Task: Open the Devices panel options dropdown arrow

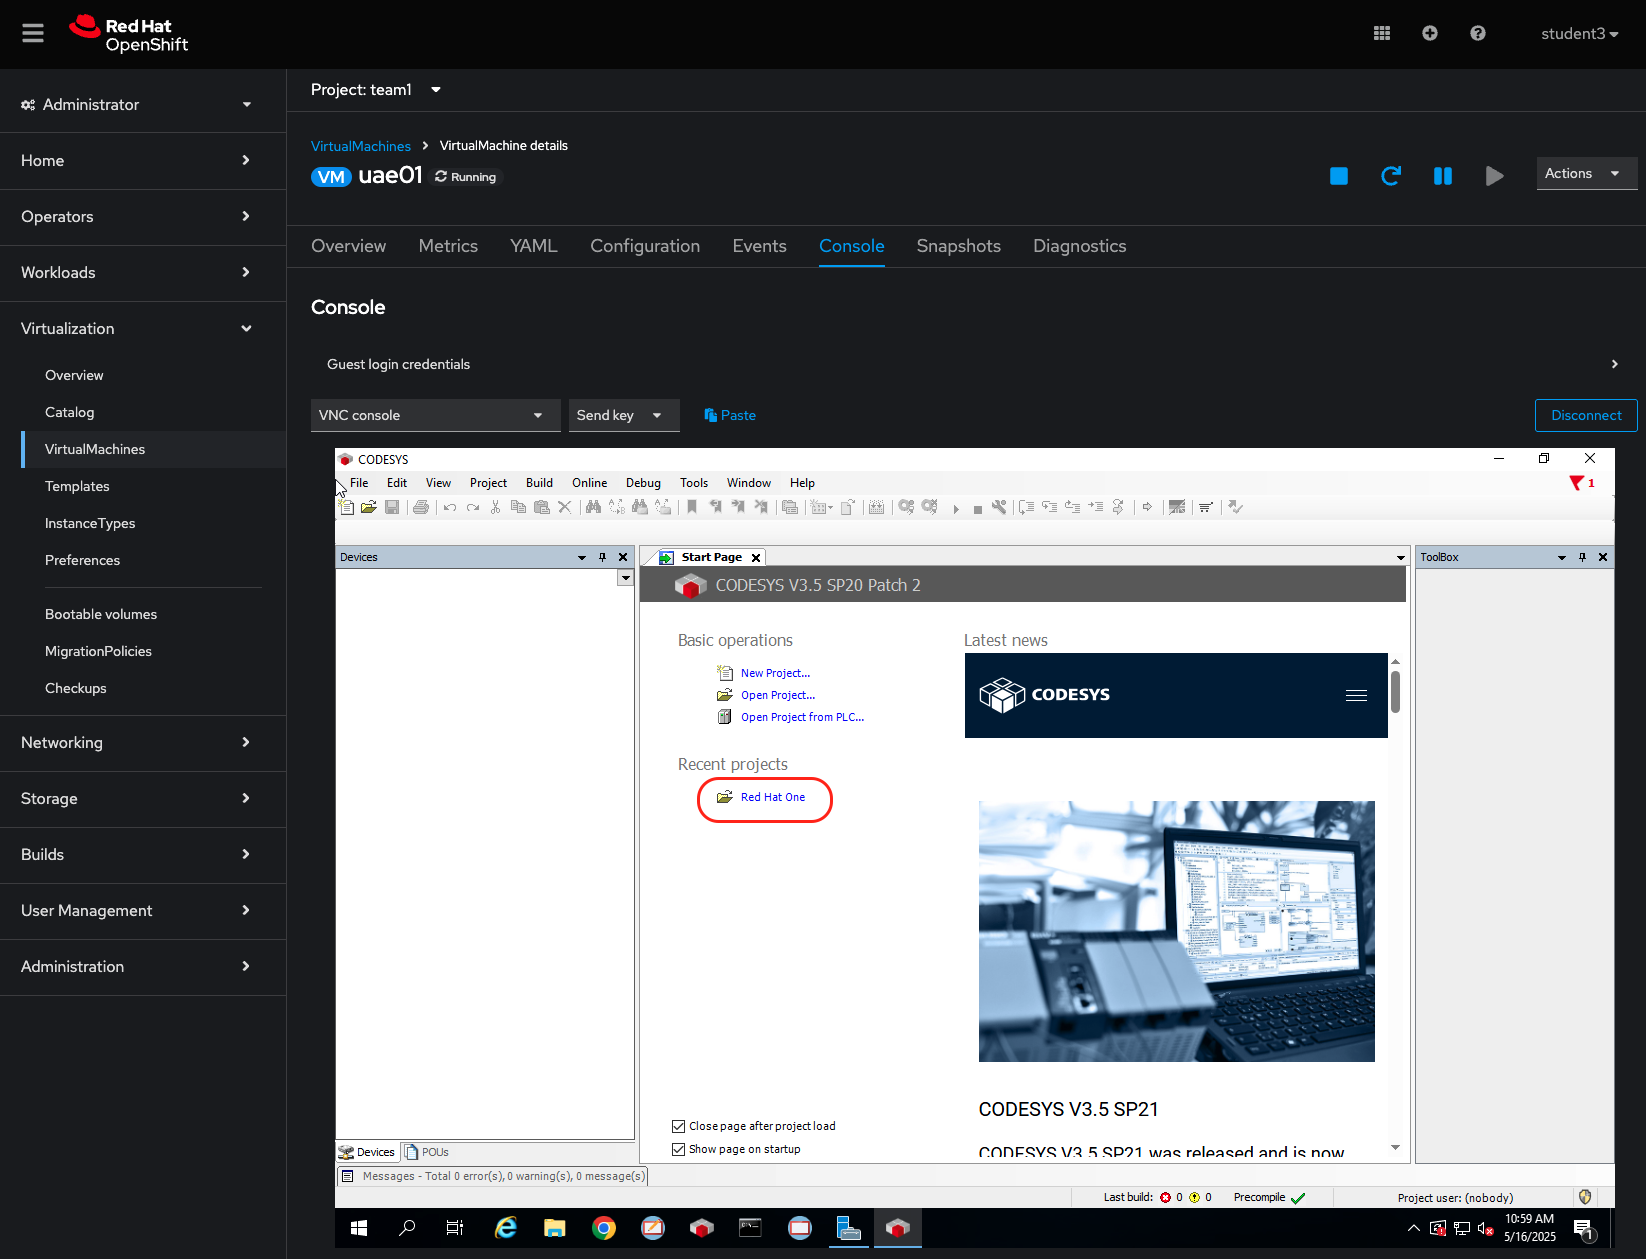Action: [x=581, y=557]
